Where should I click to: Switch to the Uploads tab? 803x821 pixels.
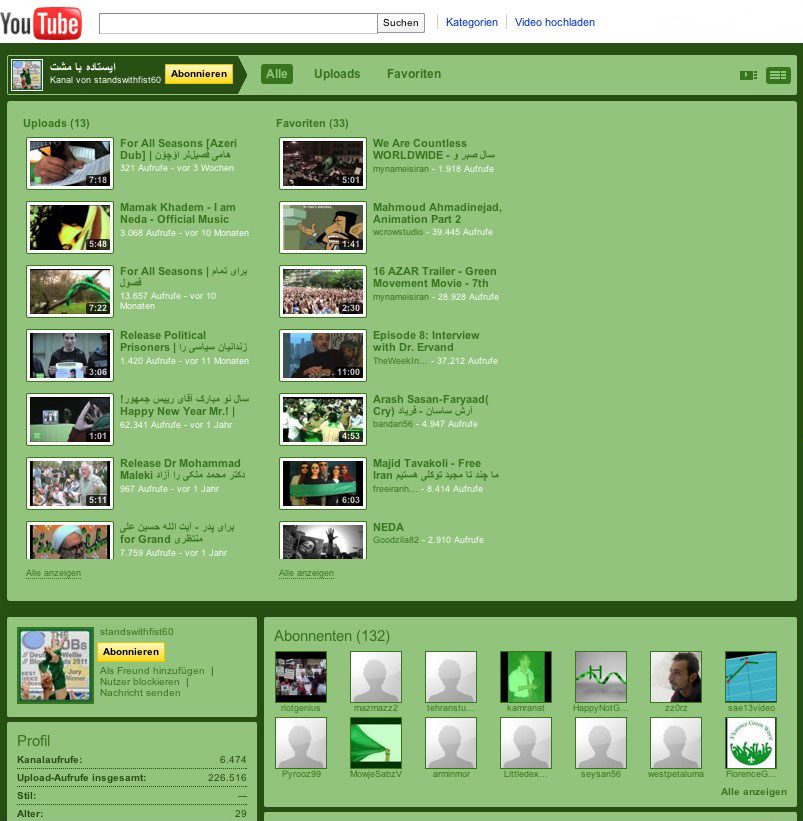[x=337, y=73]
